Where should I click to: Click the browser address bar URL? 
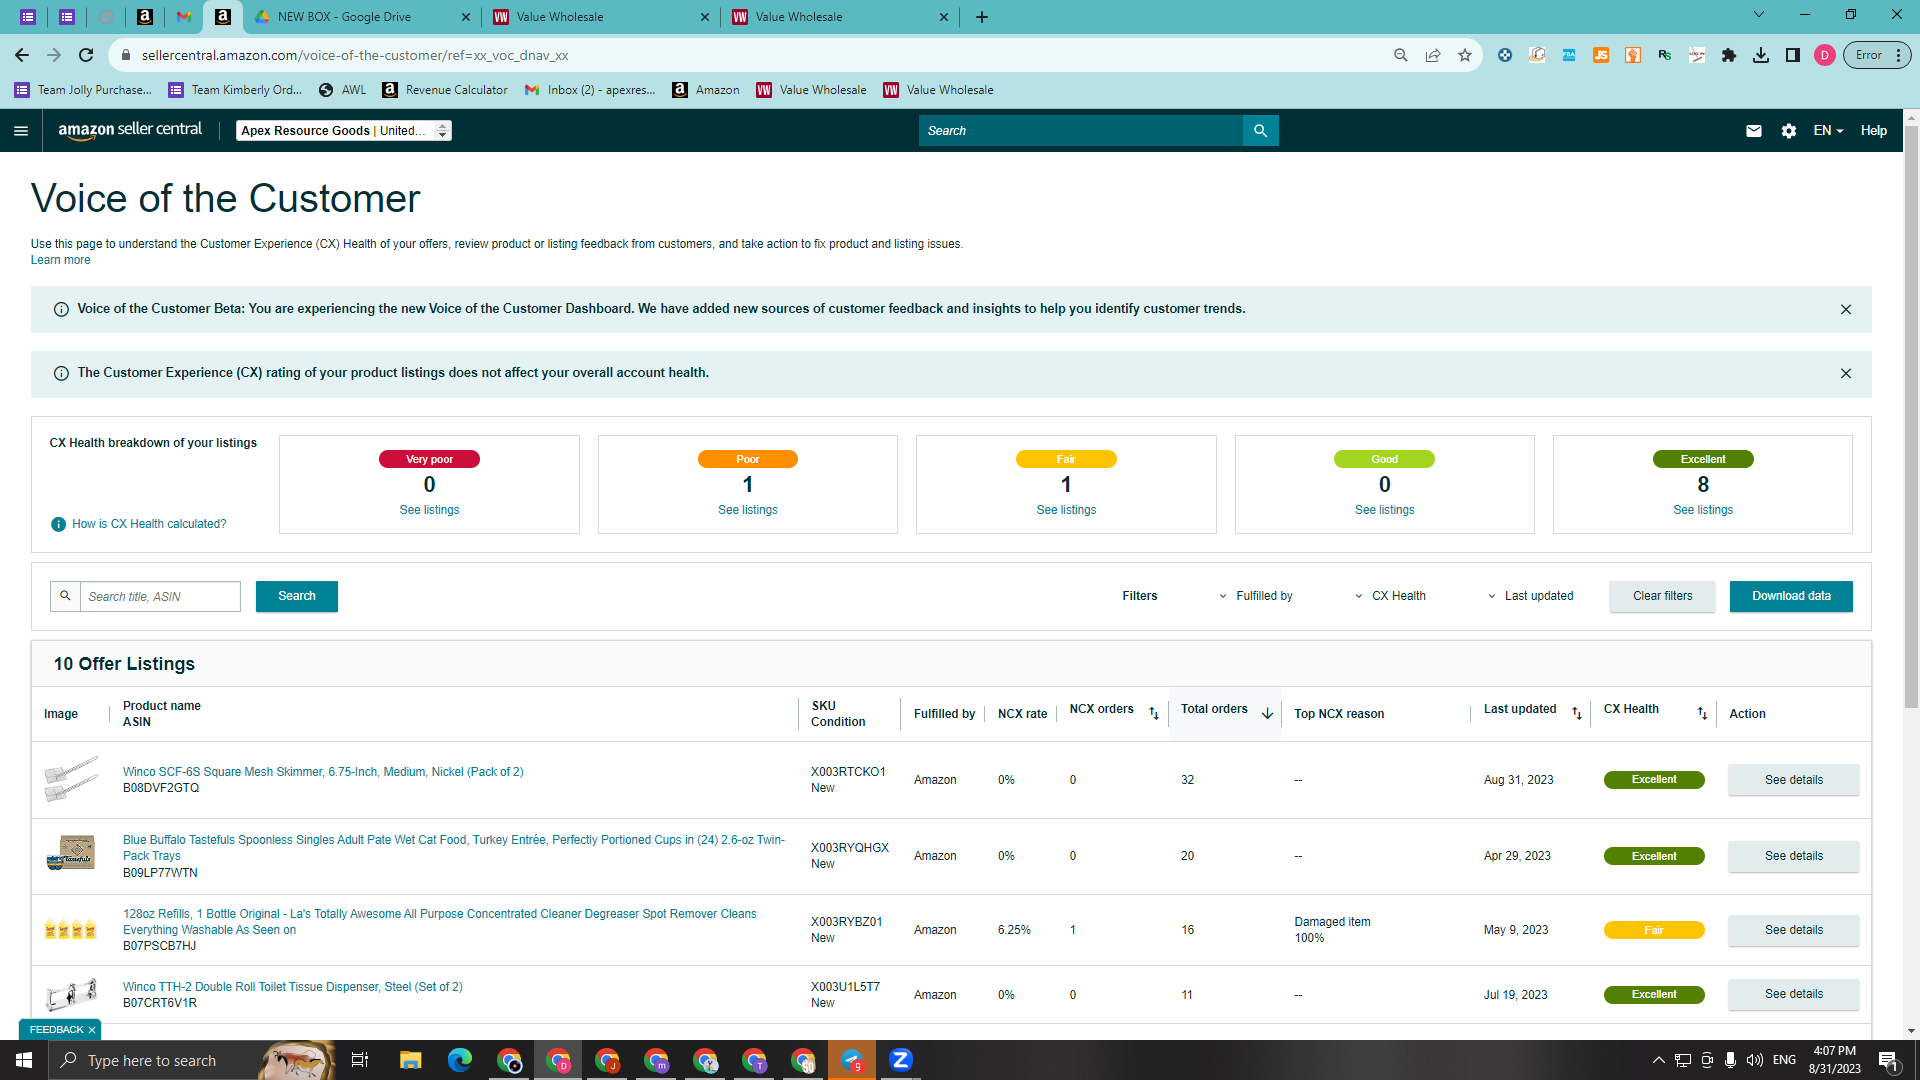coord(355,55)
